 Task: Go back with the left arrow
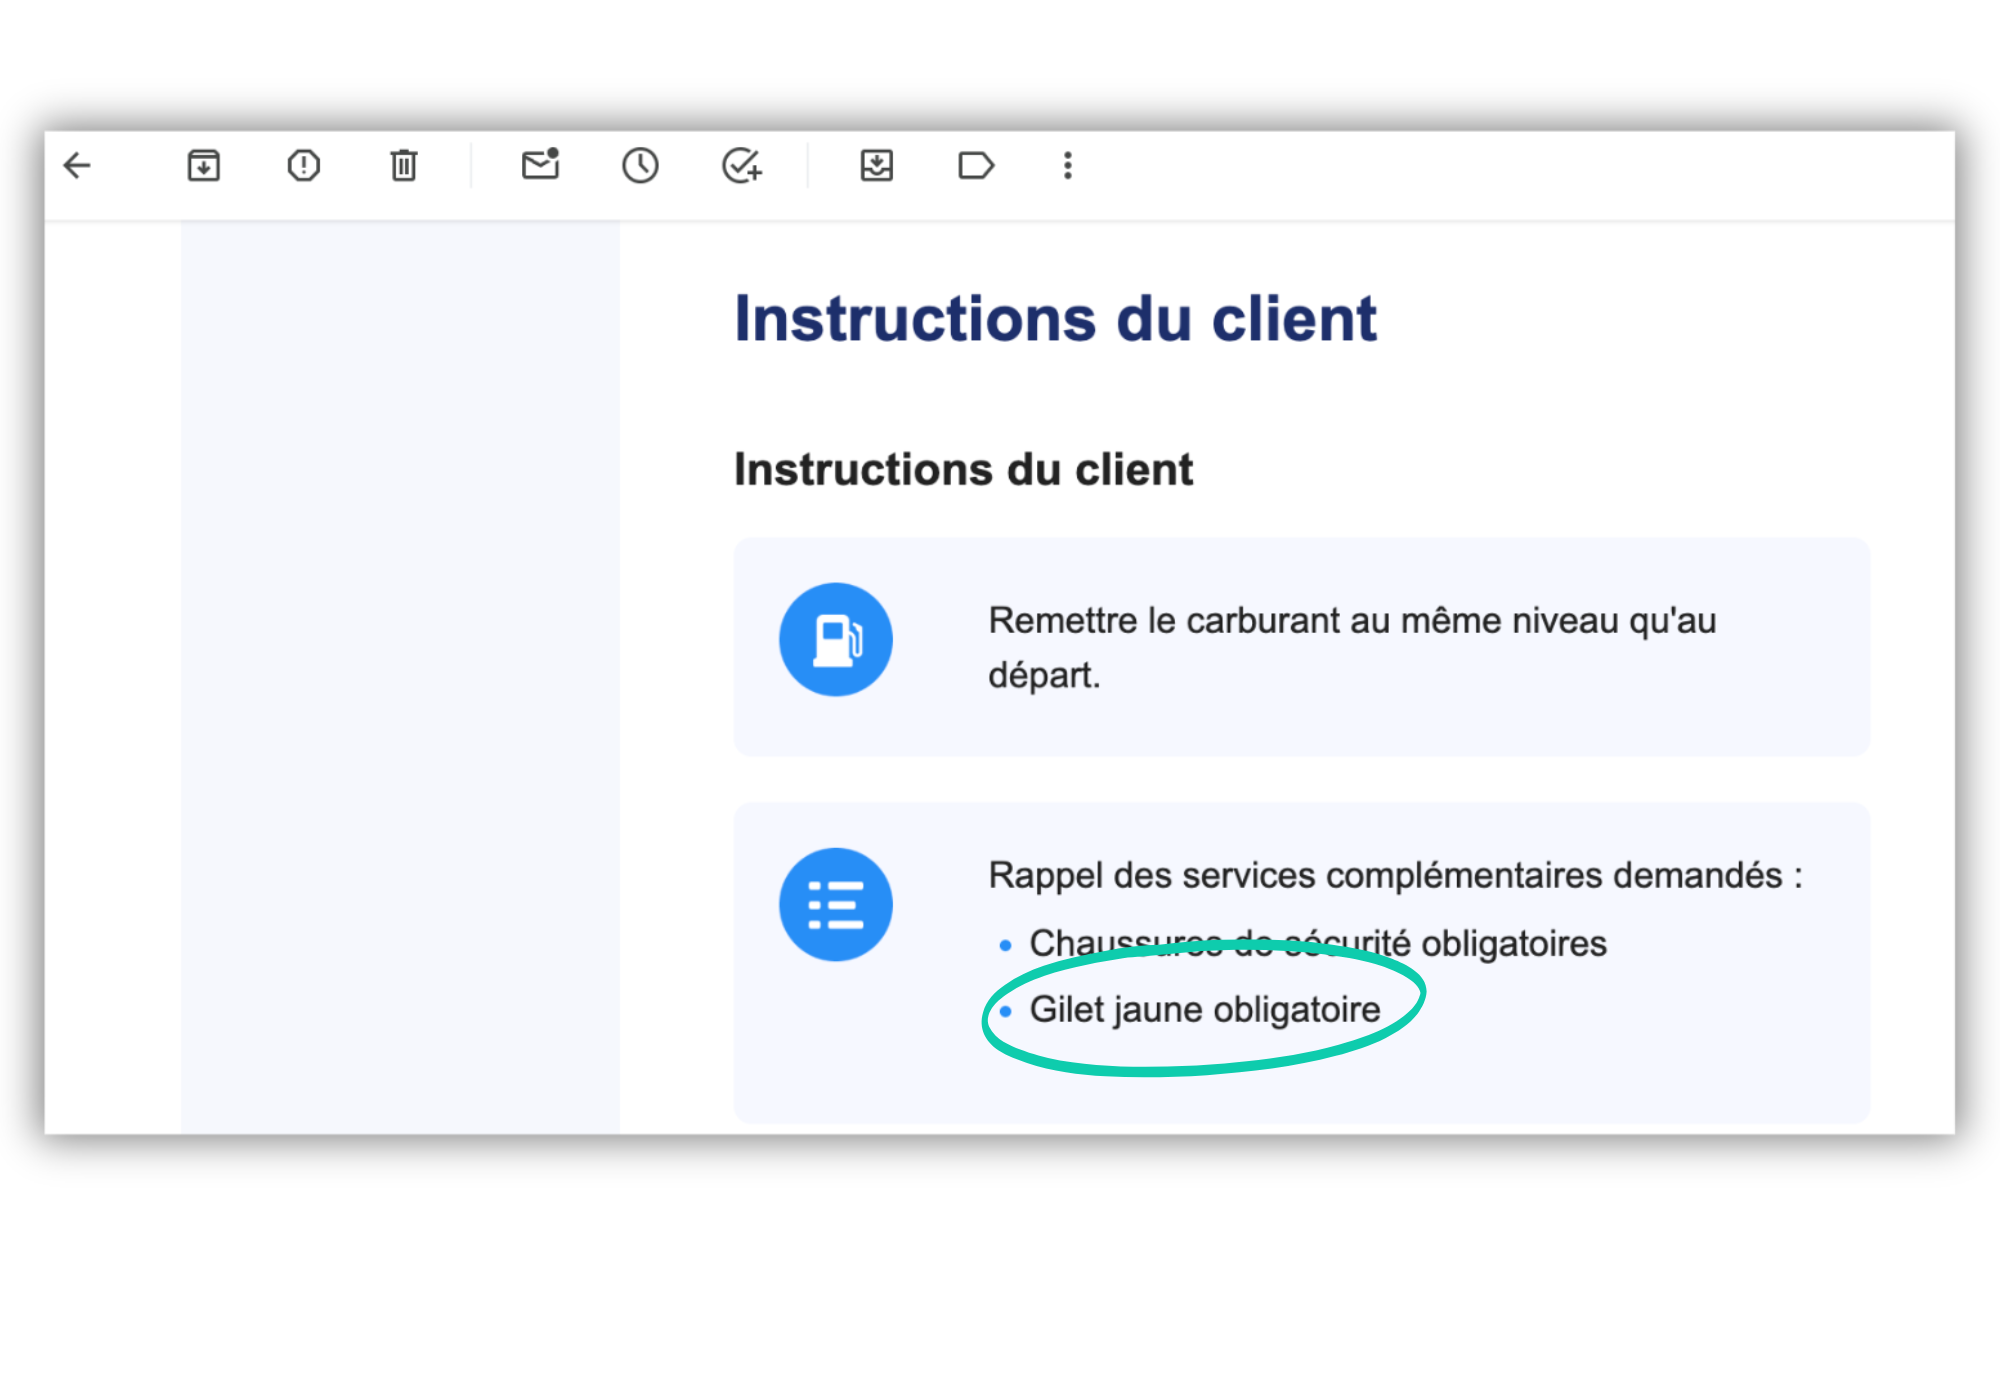(x=77, y=165)
